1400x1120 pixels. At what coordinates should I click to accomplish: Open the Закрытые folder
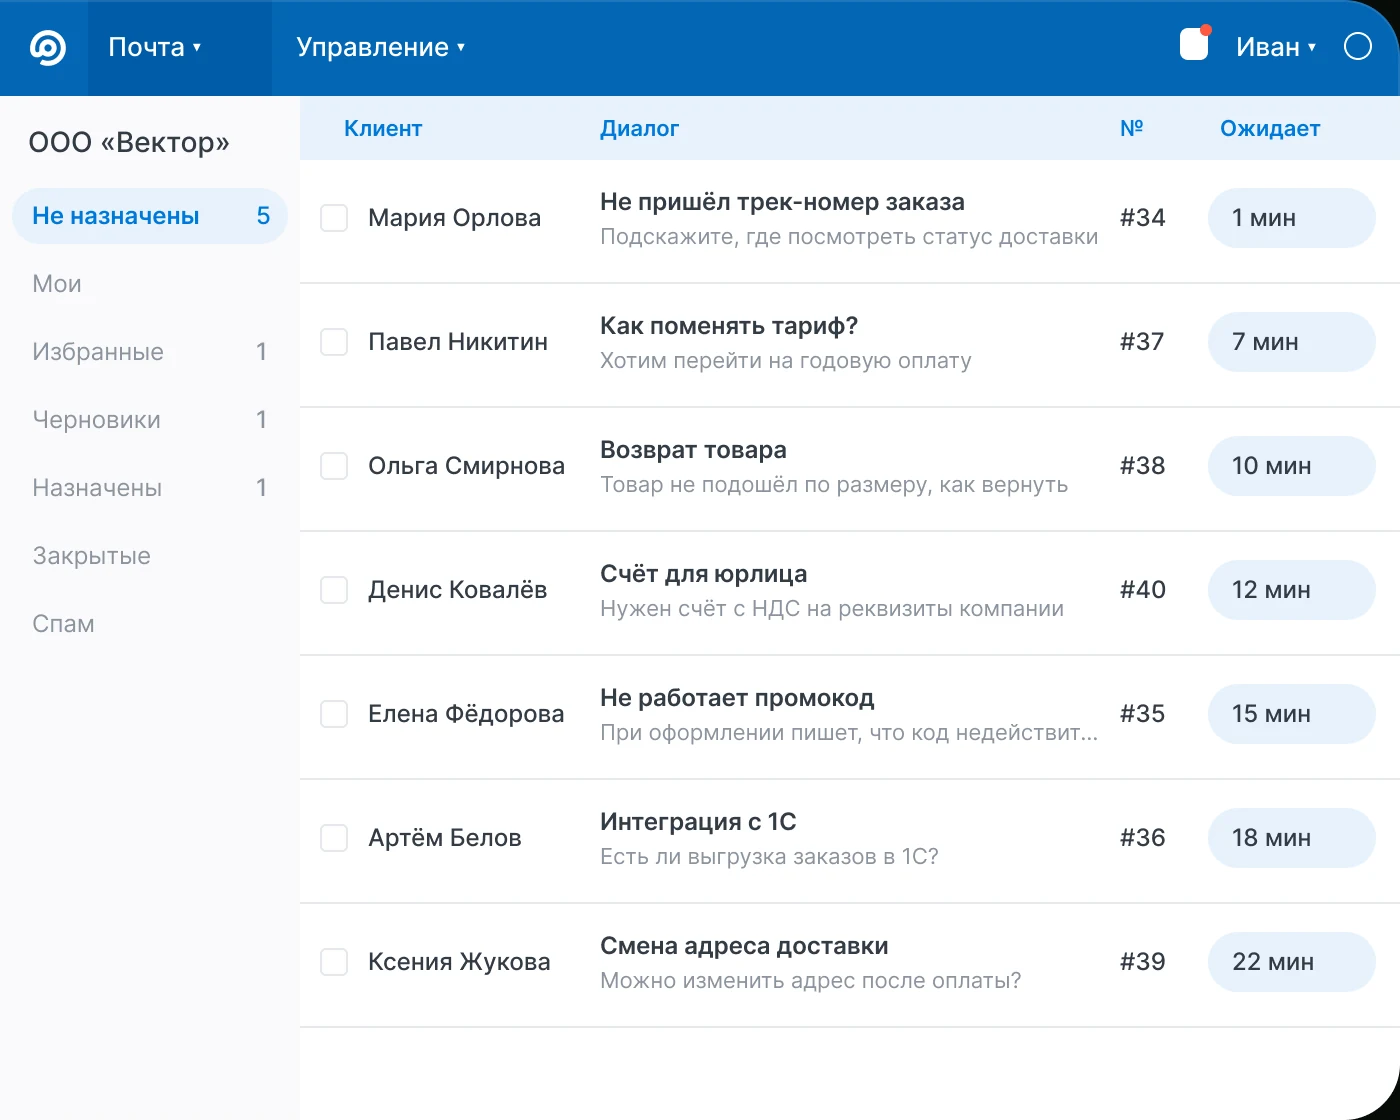coord(150,556)
